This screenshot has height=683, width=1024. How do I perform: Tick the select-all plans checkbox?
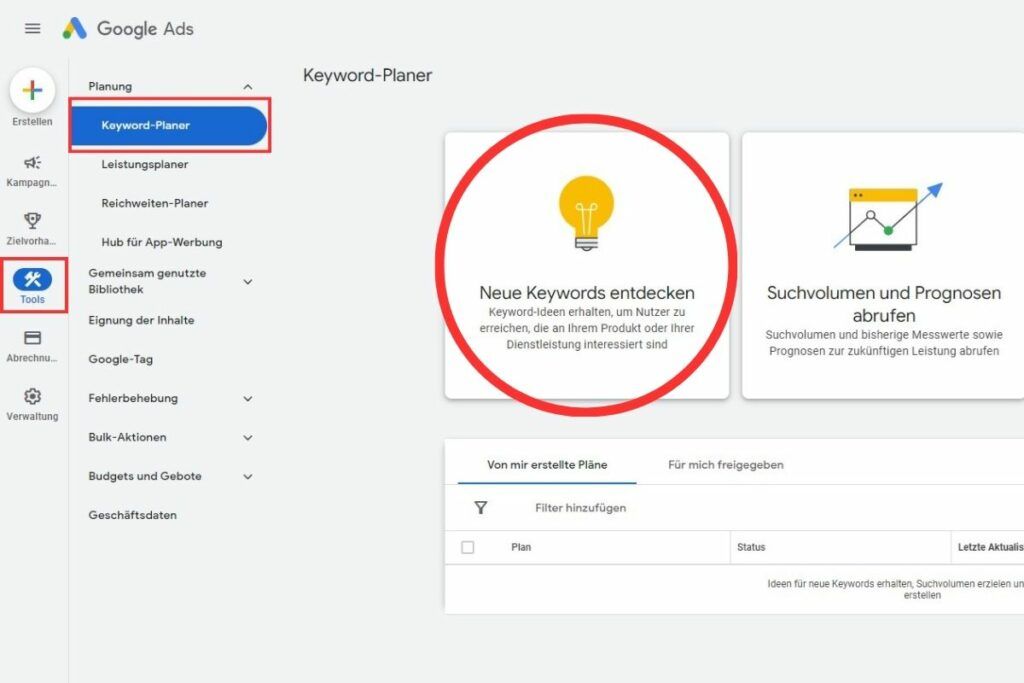[468, 547]
